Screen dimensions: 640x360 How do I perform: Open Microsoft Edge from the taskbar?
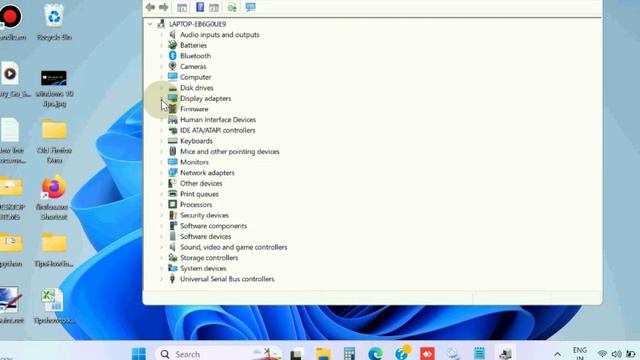pyautogui.click(x=375, y=353)
